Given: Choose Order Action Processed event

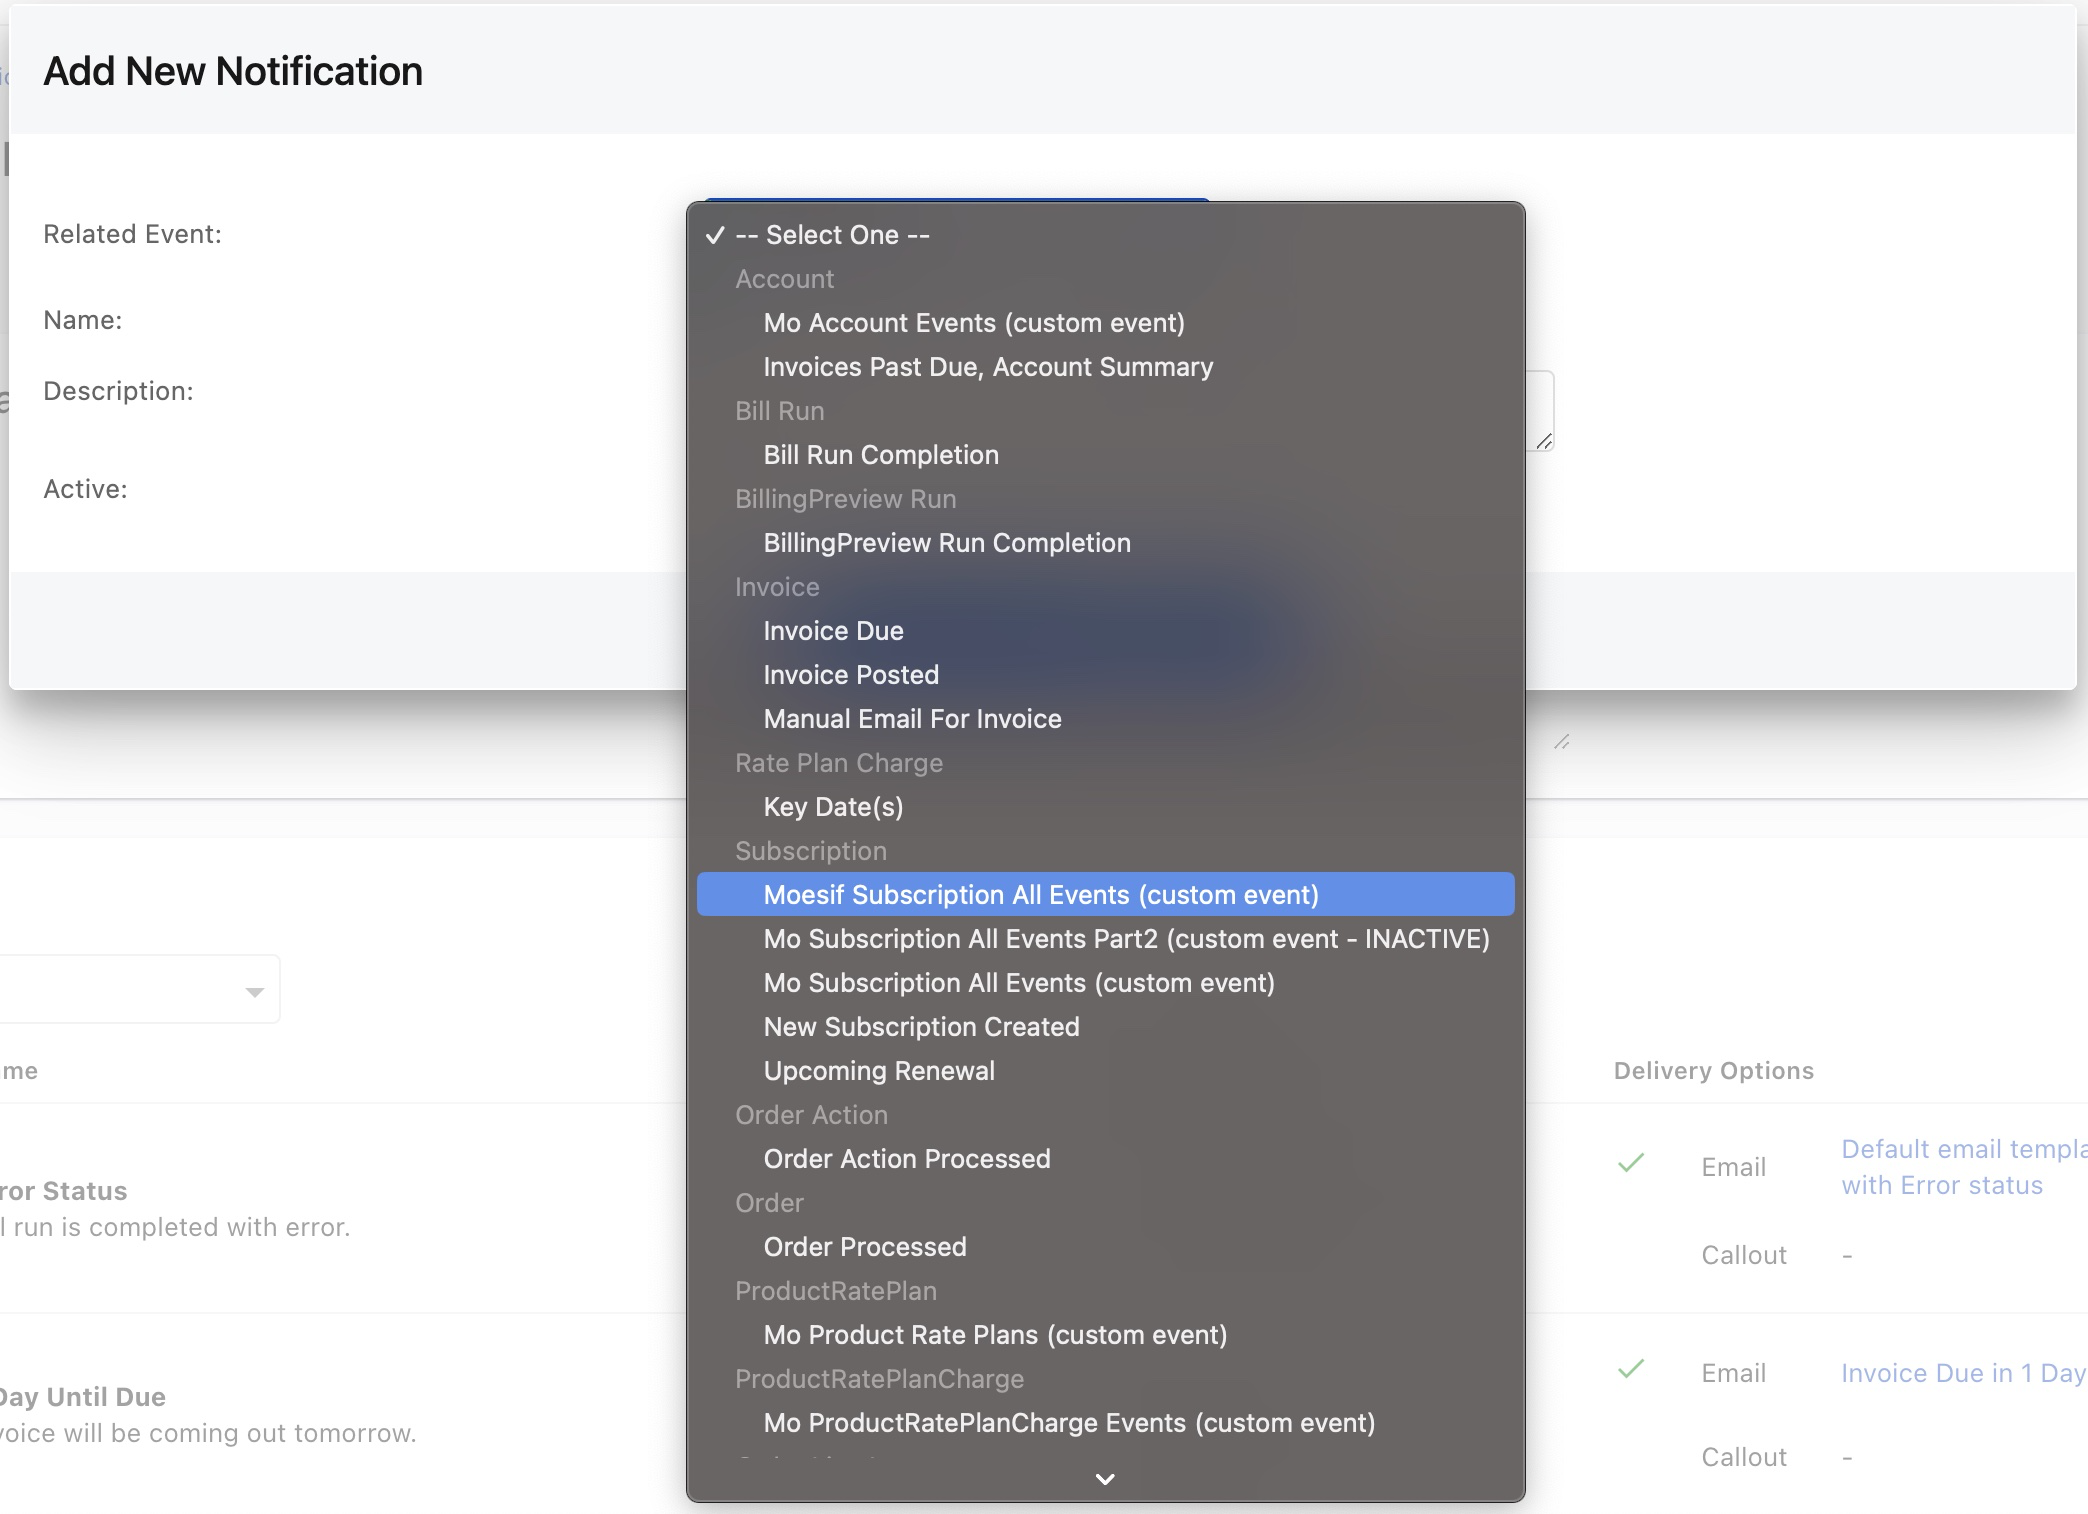Looking at the screenshot, I should point(906,1159).
